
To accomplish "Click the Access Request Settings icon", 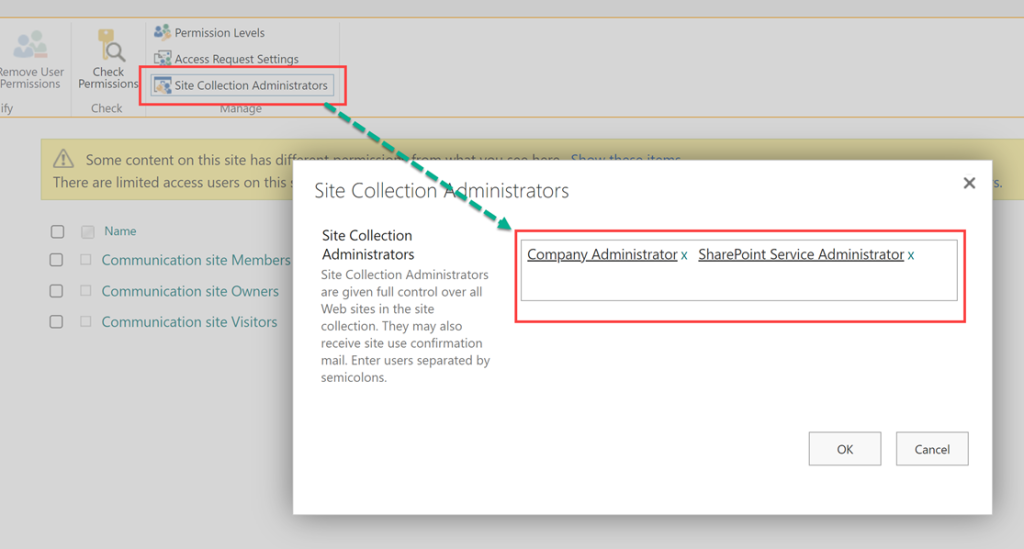I will 162,58.
